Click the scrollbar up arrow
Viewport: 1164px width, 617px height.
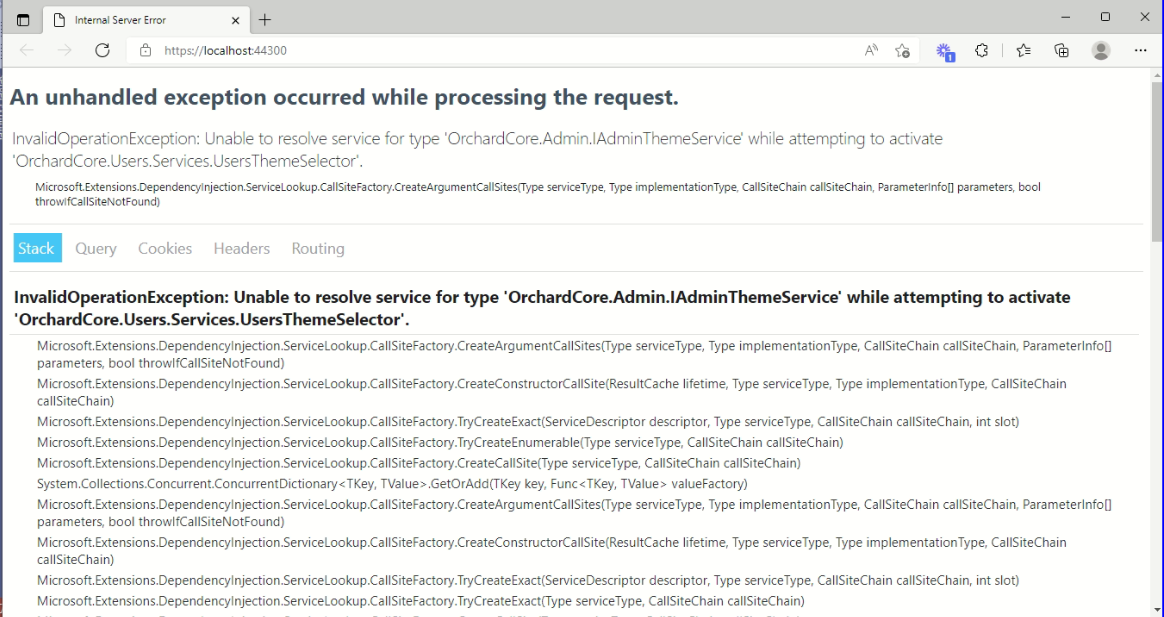point(1157,75)
